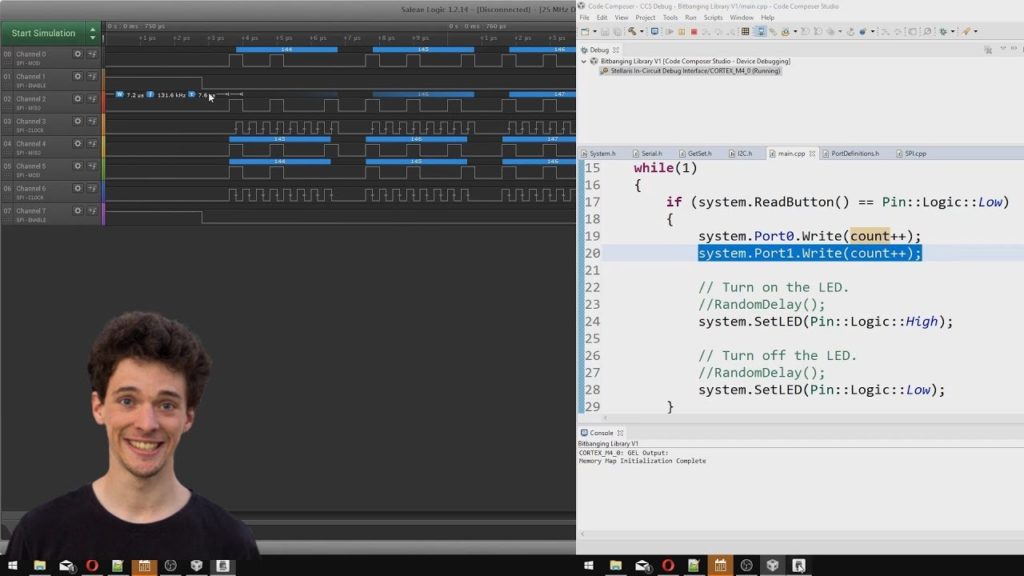
Task: Open Opera browser on left taskbar
Action: [x=91, y=565]
